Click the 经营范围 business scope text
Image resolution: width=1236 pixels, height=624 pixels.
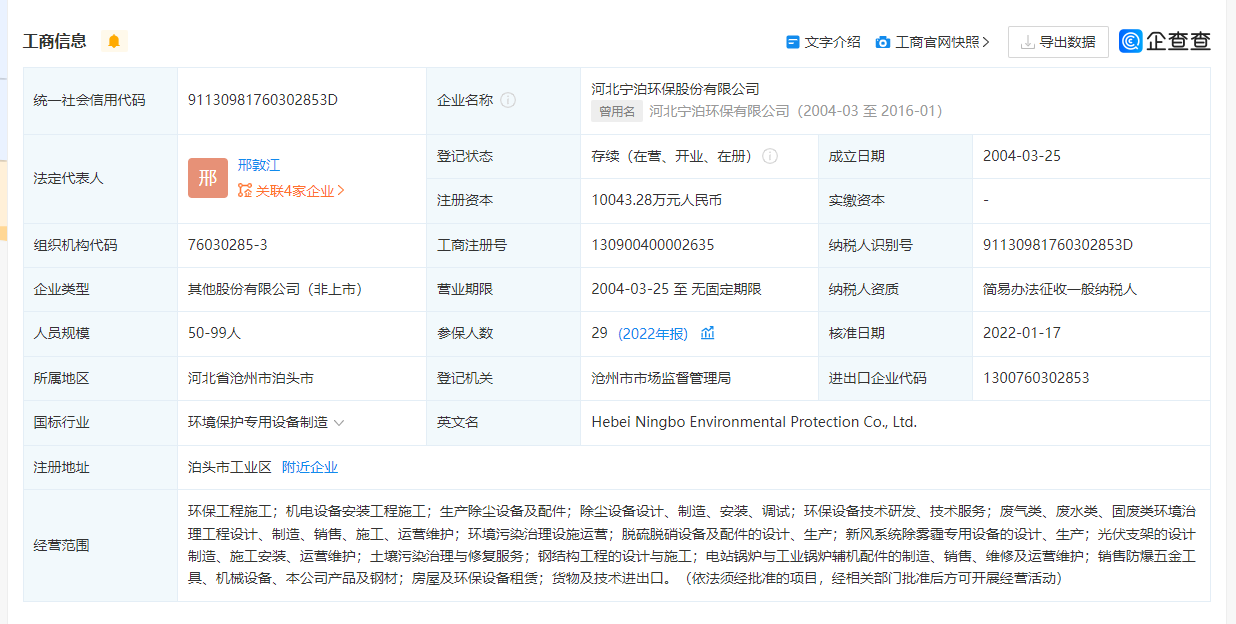691,545
